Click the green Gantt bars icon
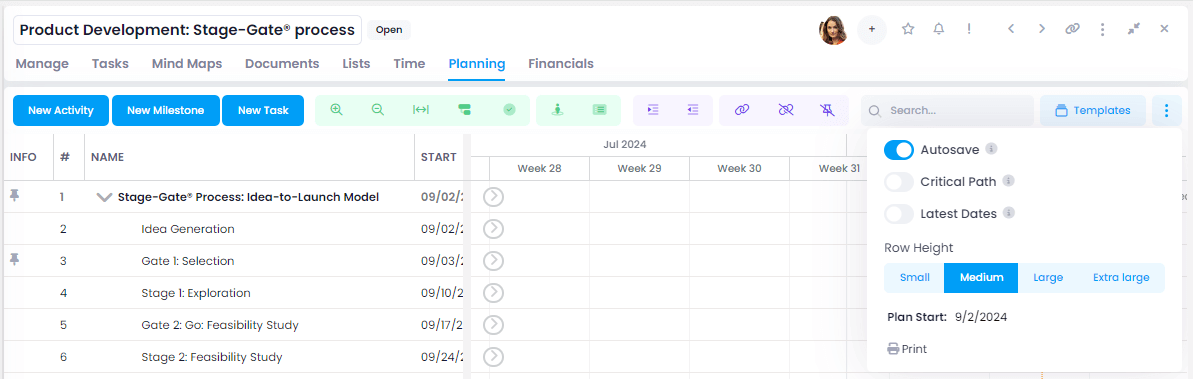The width and height of the screenshot is (1193, 379). pos(465,110)
